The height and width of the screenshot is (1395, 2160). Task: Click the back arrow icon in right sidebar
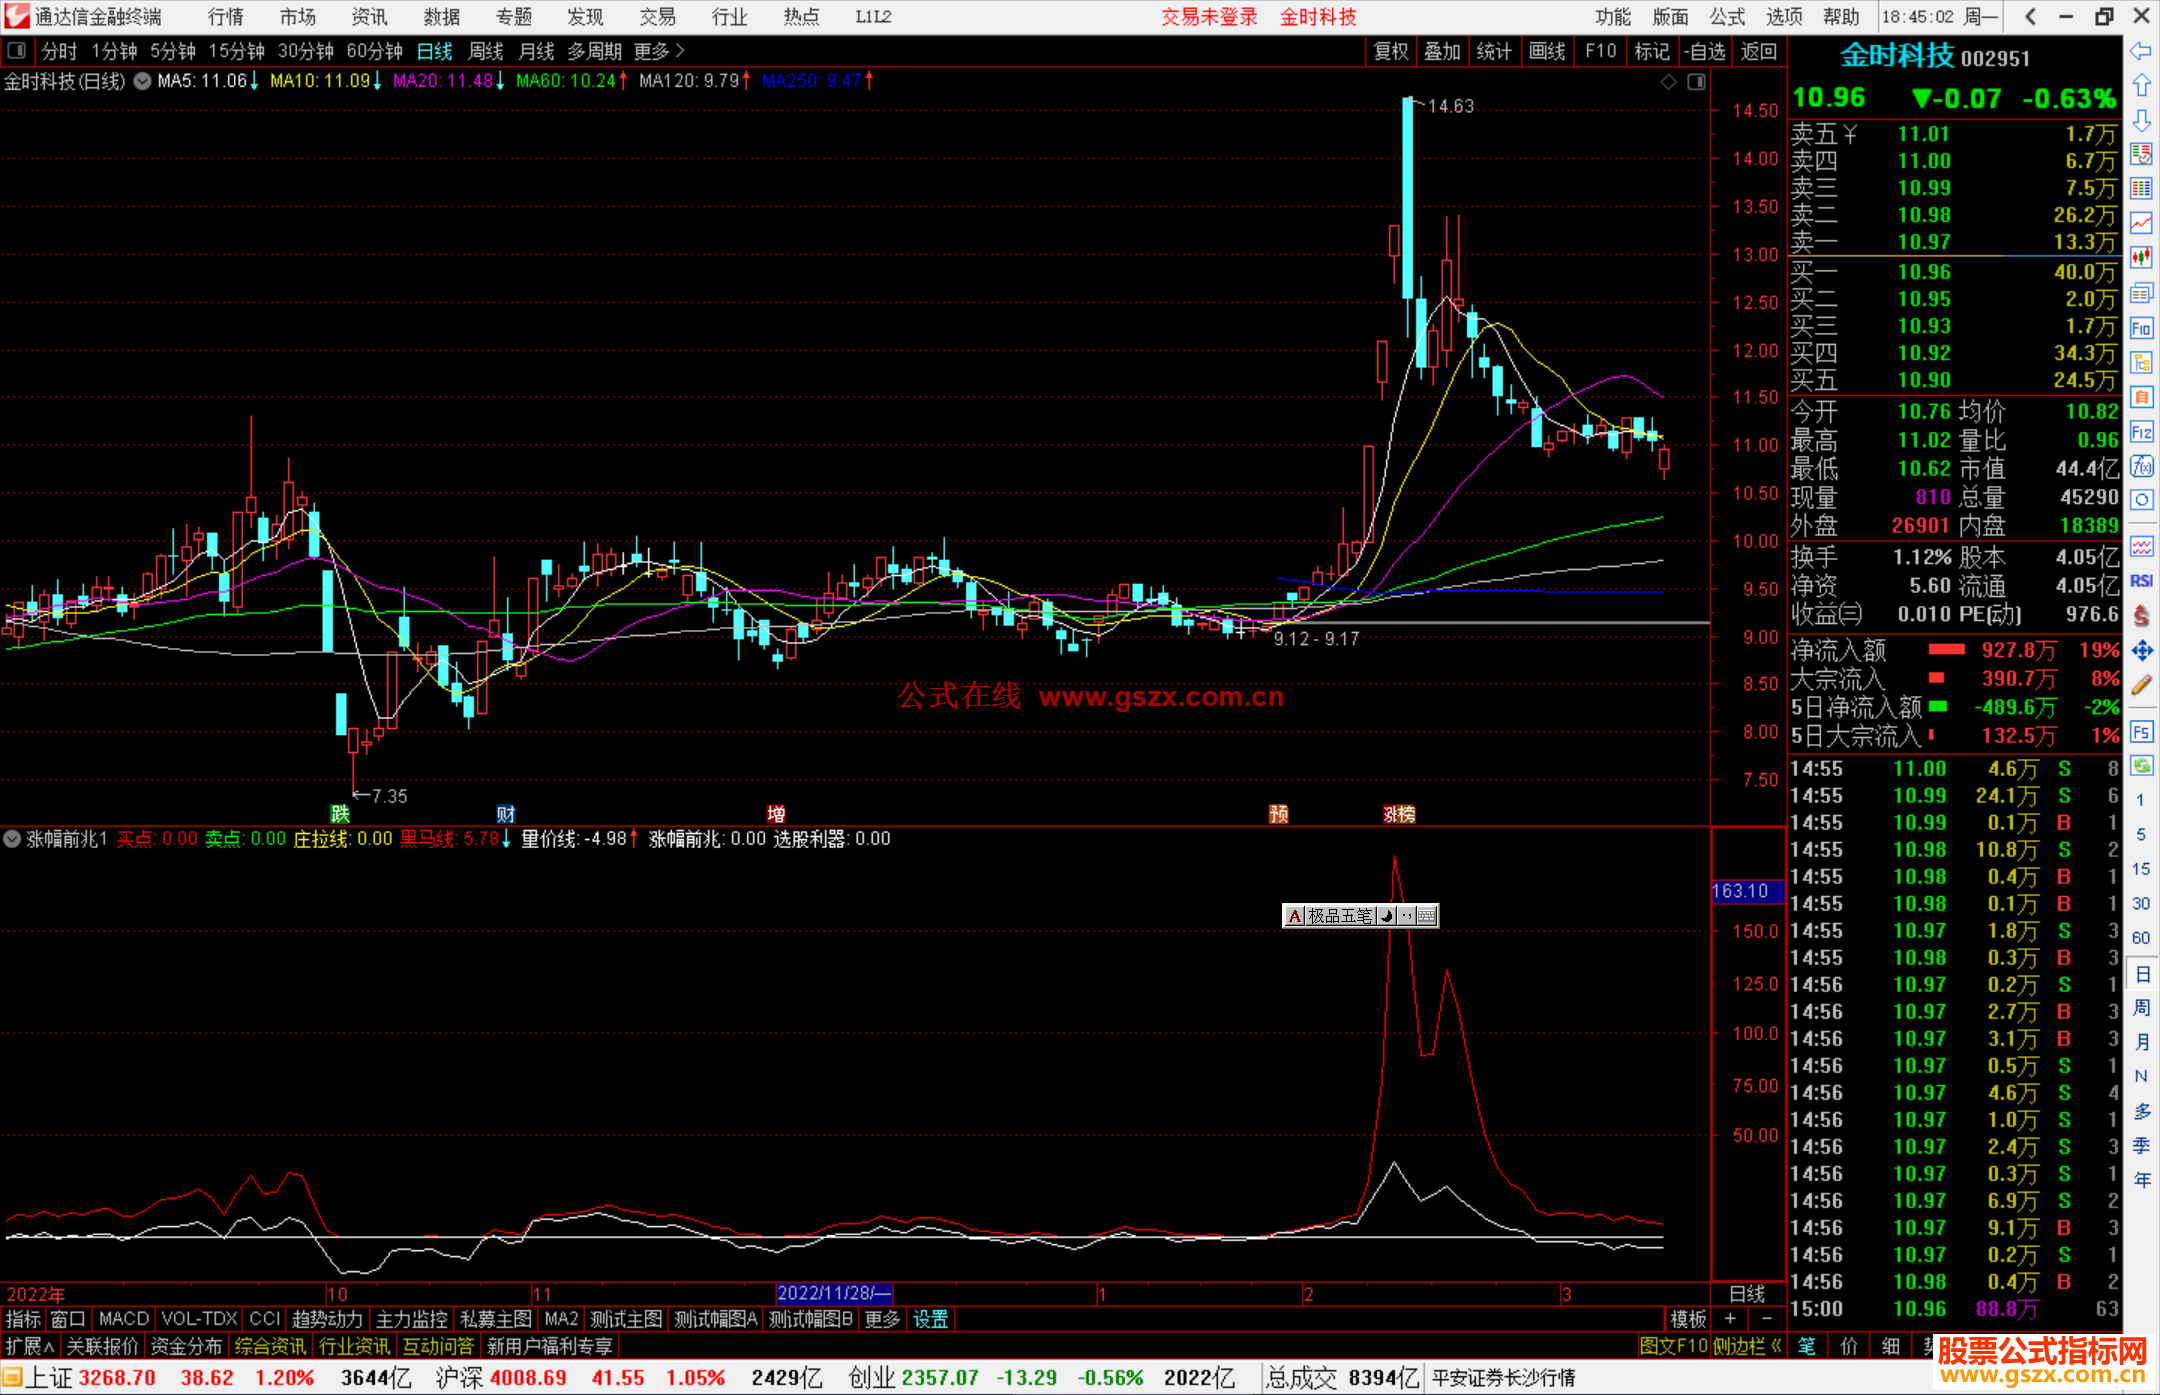click(x=2141, y=51)
